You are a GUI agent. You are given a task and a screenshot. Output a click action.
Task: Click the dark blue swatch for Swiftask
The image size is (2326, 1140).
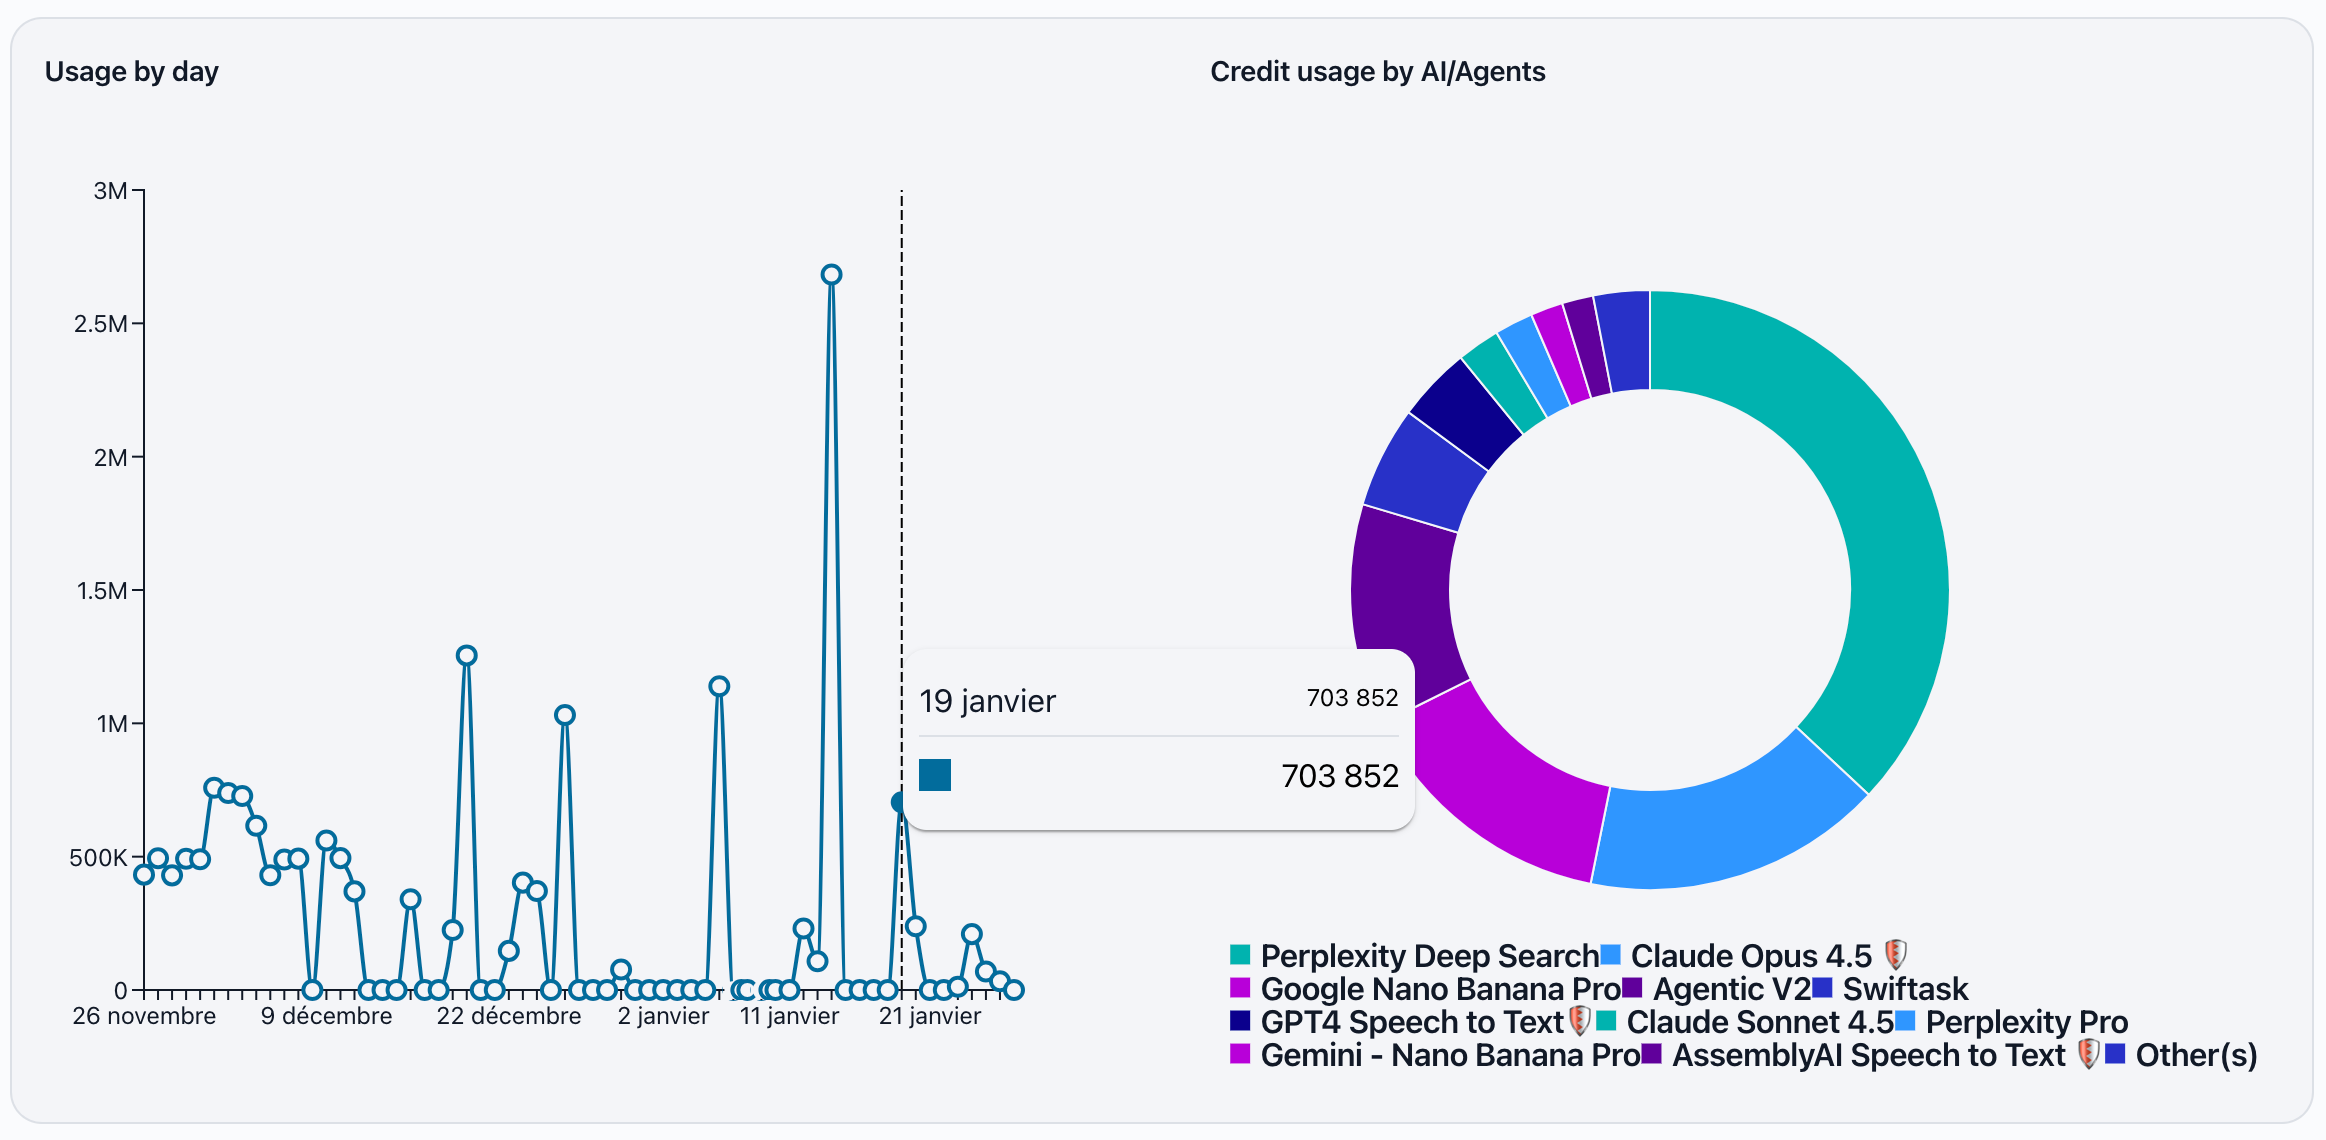pyautogui.click(x=1822, y=987)
